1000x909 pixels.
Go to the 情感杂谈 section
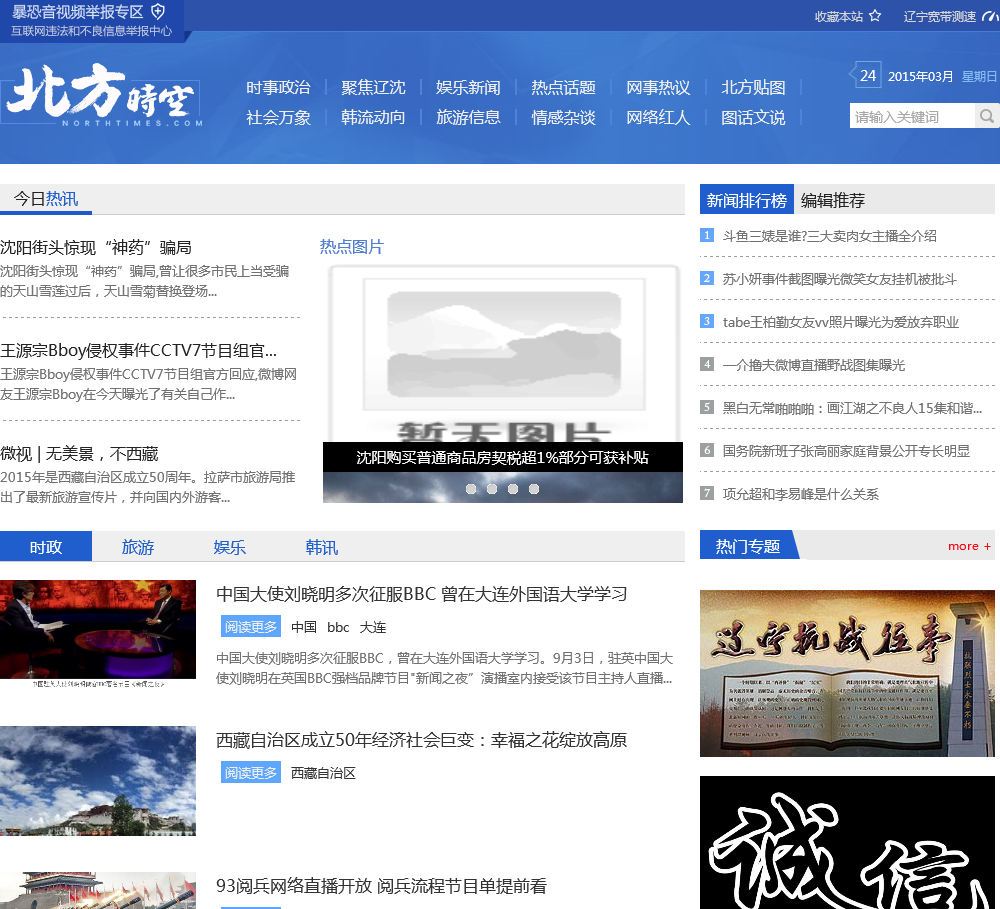click(x=563, y=117)
